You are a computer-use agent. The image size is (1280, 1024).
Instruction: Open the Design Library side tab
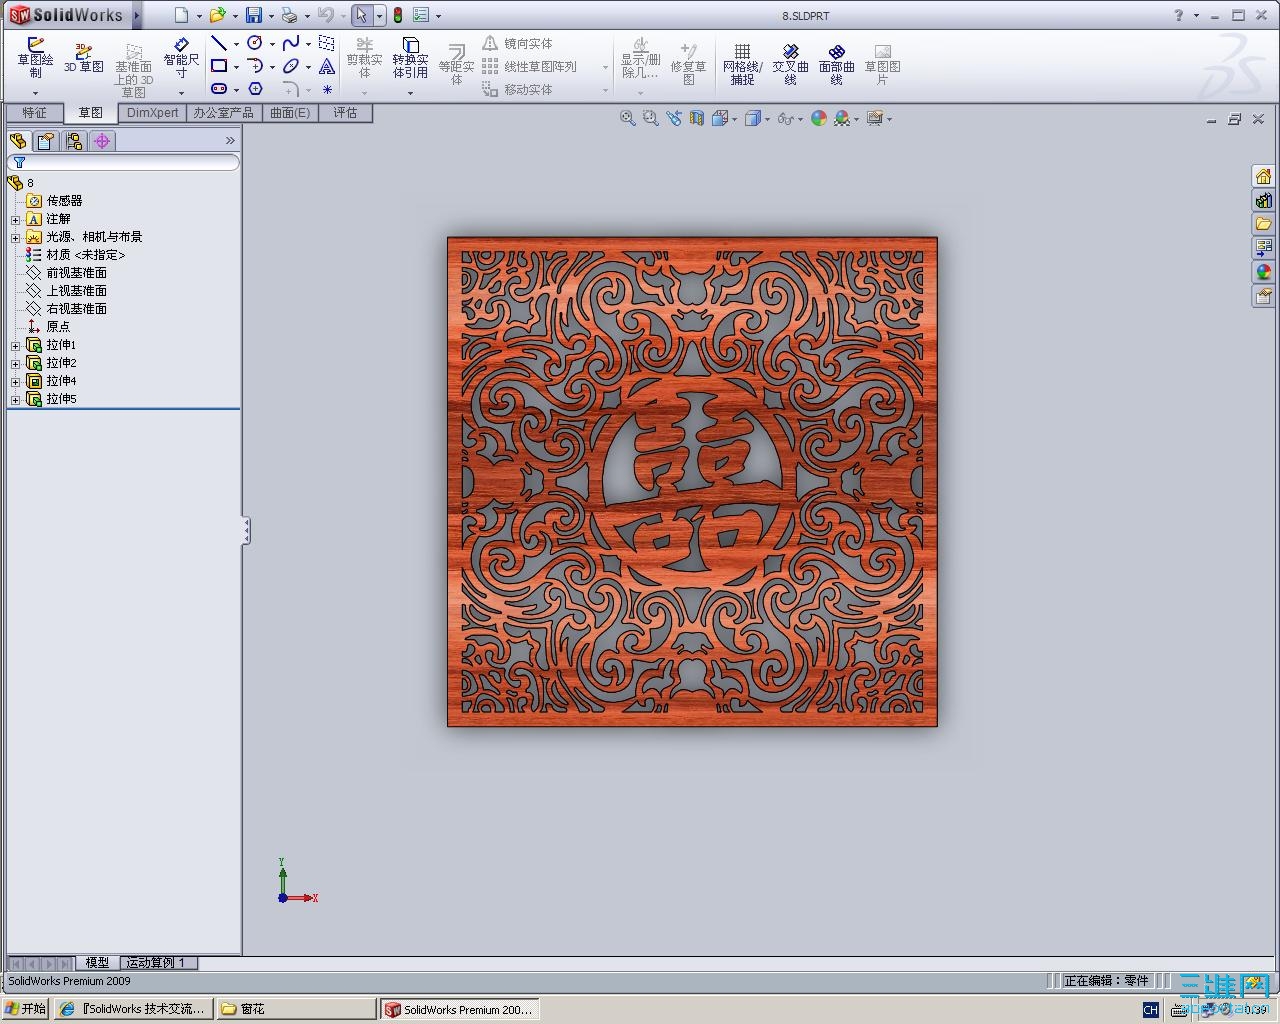click(x=1263, y=200)
